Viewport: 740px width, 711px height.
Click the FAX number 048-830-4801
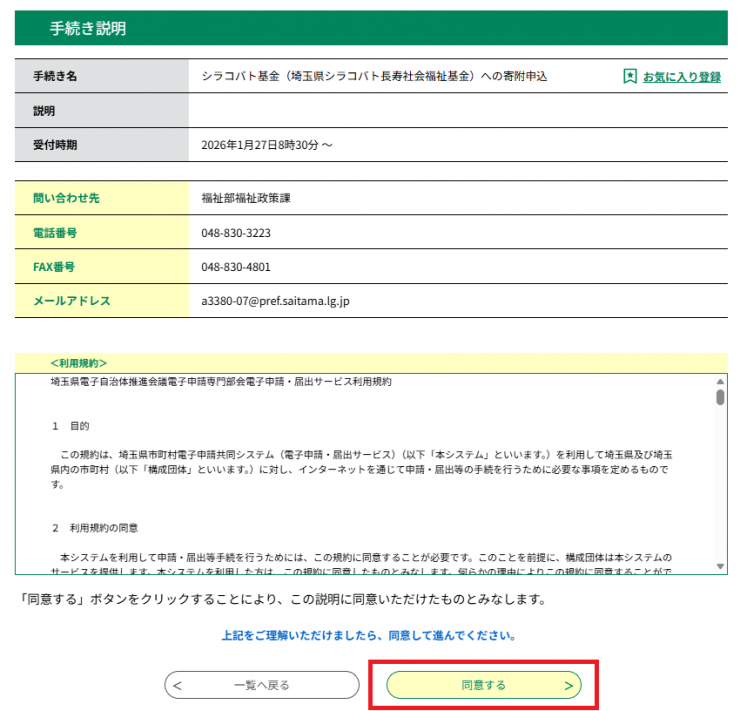click(236, 267)
